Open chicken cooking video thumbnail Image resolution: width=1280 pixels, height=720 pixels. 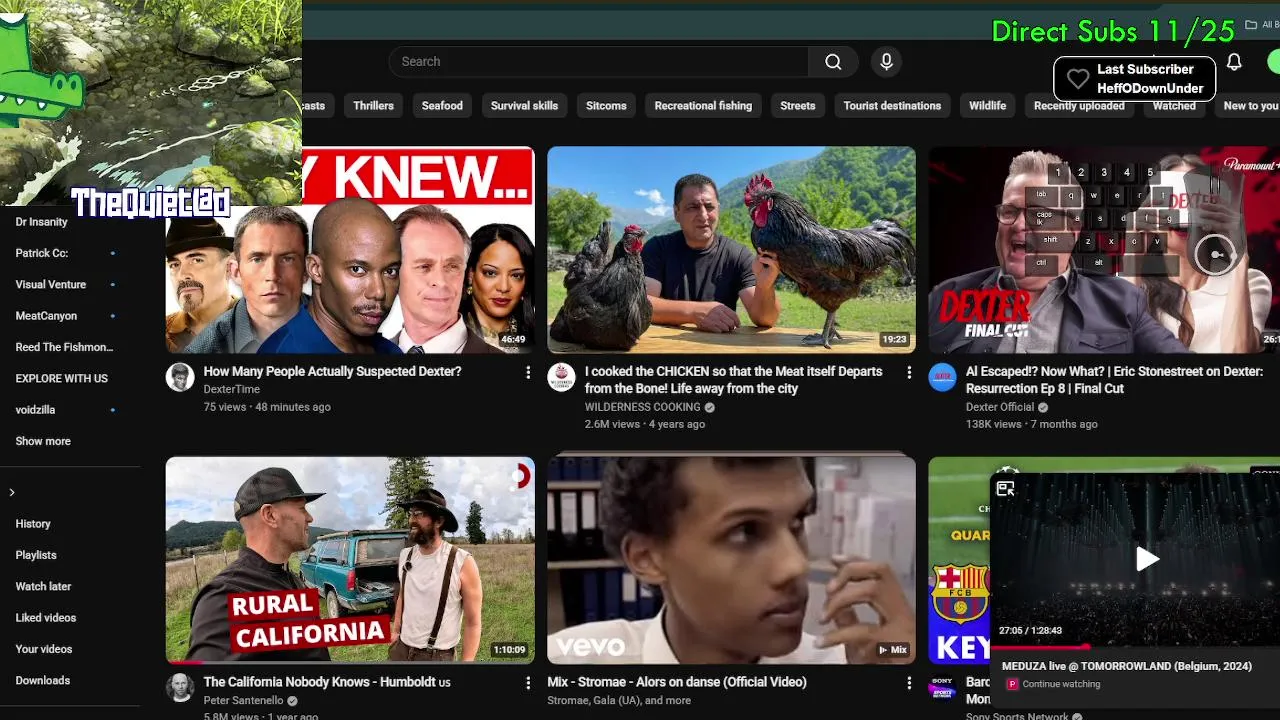pyautogui.click(x=731, y=250)
